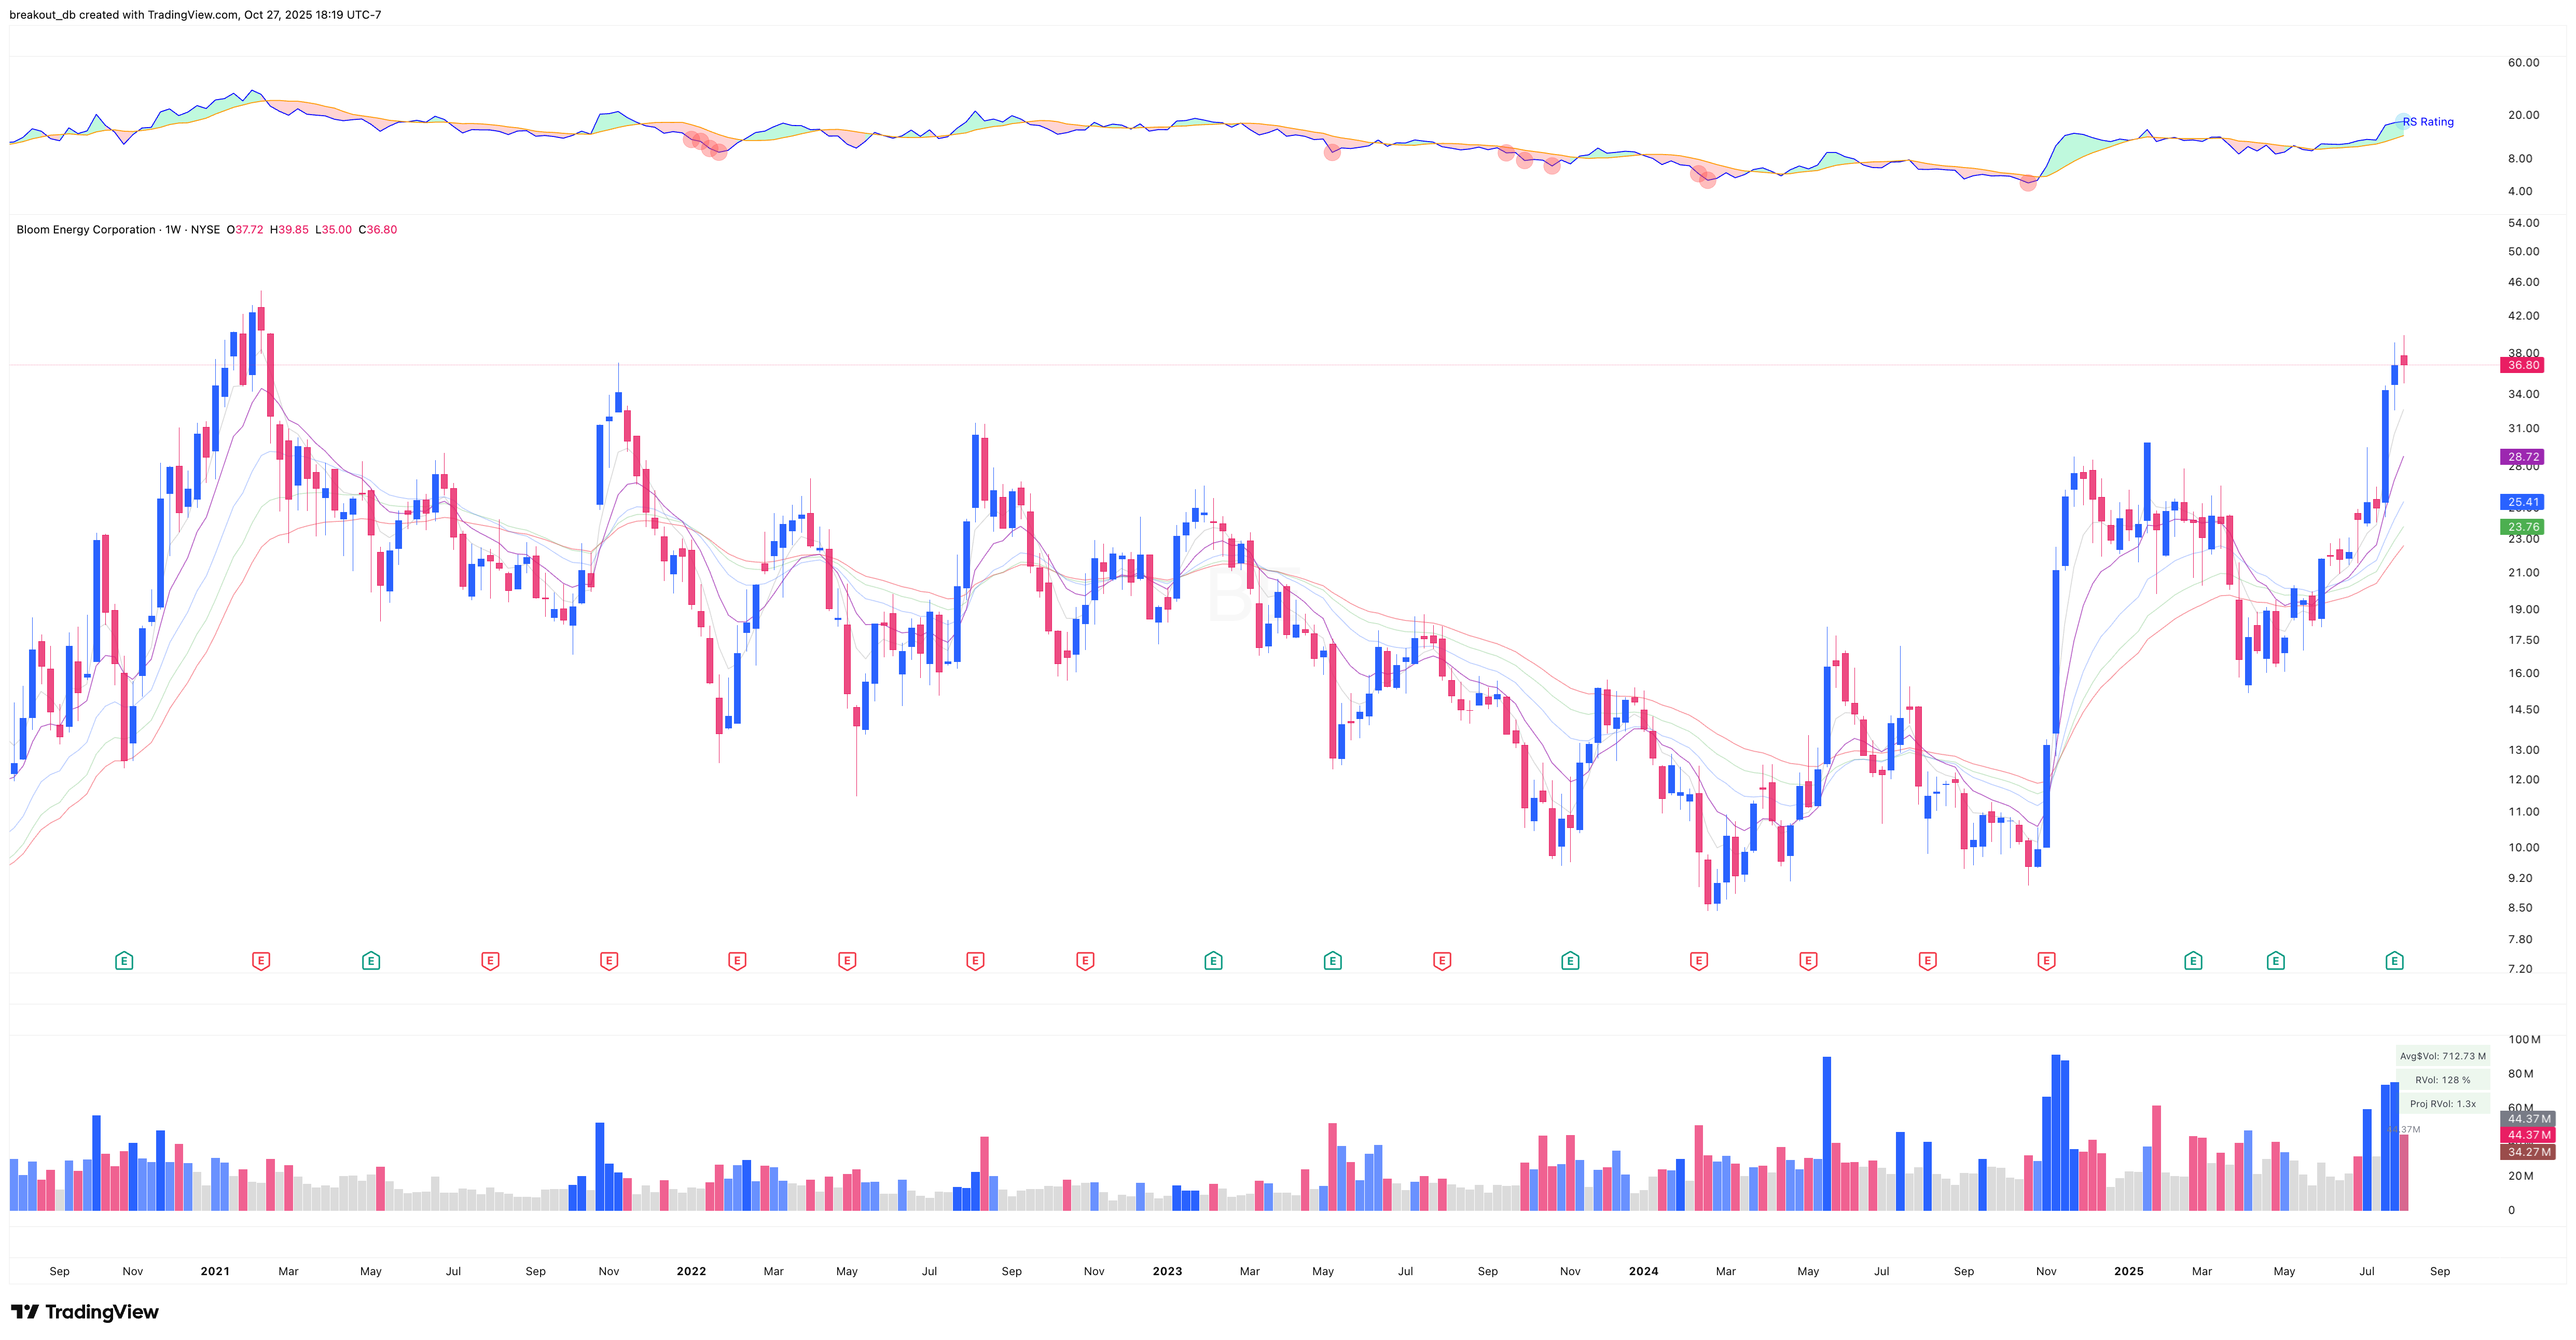Click the blue 25.41 moving average swatch
The image size is (2576, 1340).
pyautogui.click(x=2524, y=501)
